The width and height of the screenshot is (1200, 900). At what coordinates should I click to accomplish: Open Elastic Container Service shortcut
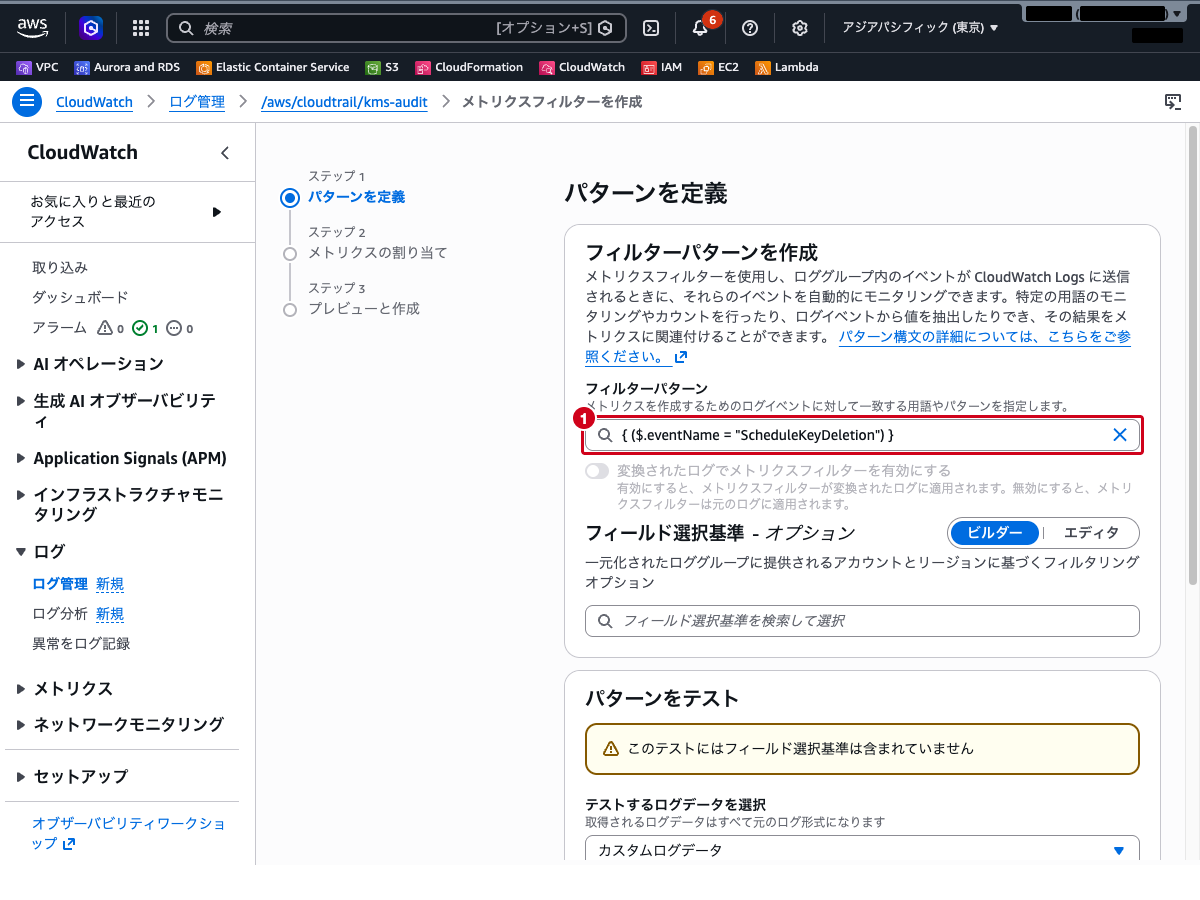point(273,67)
